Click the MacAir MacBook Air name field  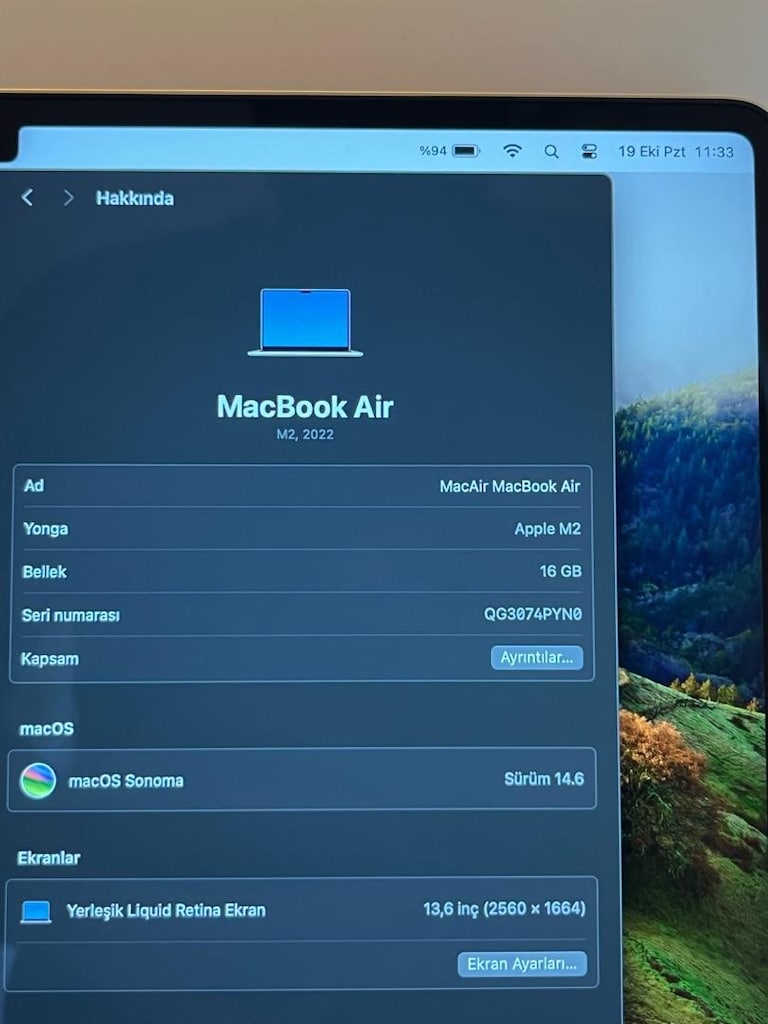point(509,487)
